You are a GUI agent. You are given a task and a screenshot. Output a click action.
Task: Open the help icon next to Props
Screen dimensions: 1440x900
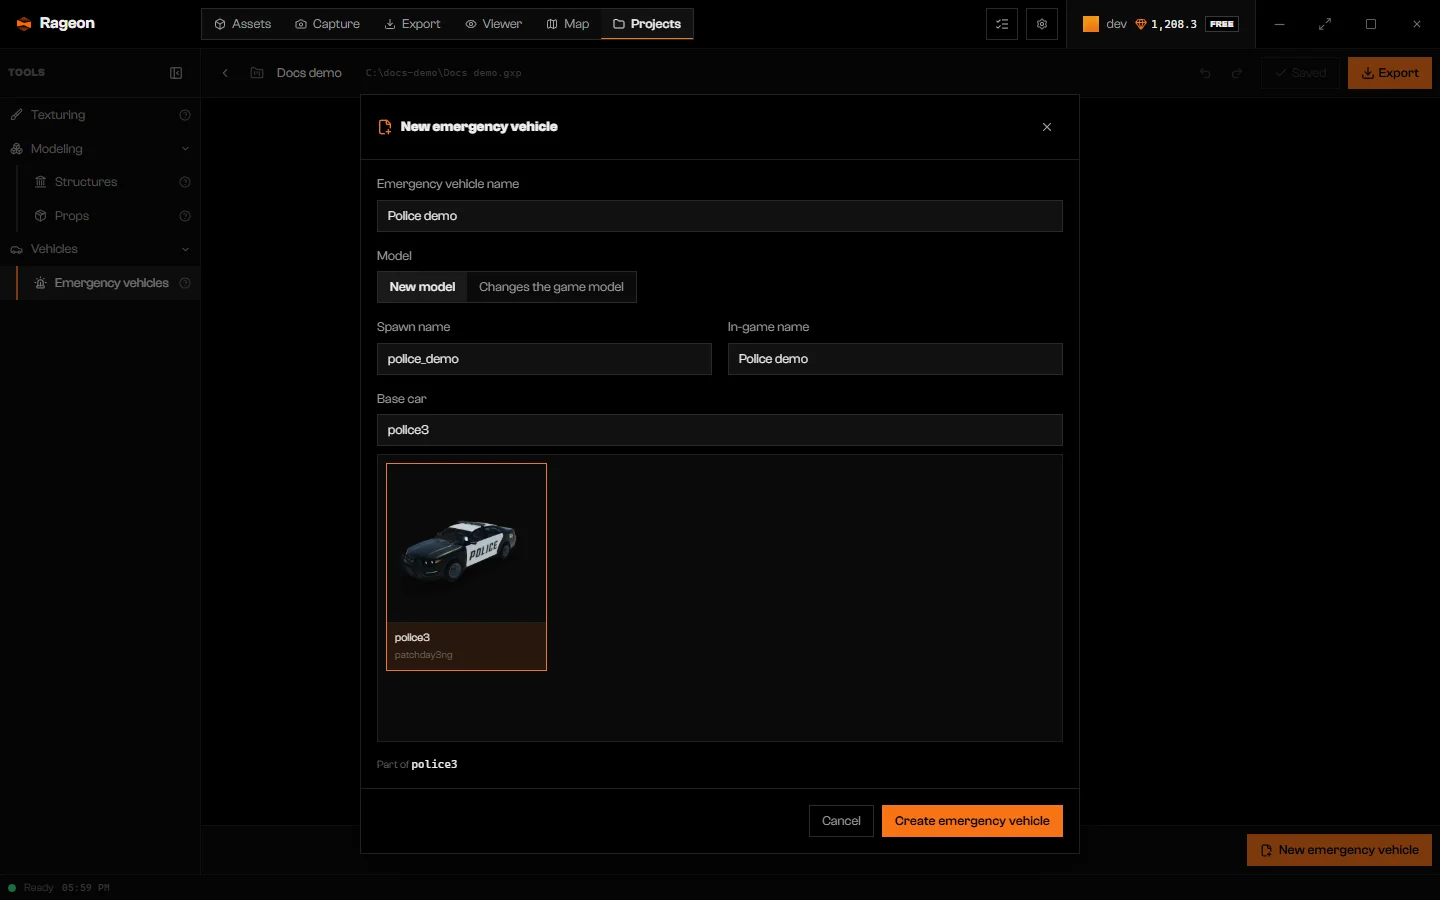pos(185,216)
